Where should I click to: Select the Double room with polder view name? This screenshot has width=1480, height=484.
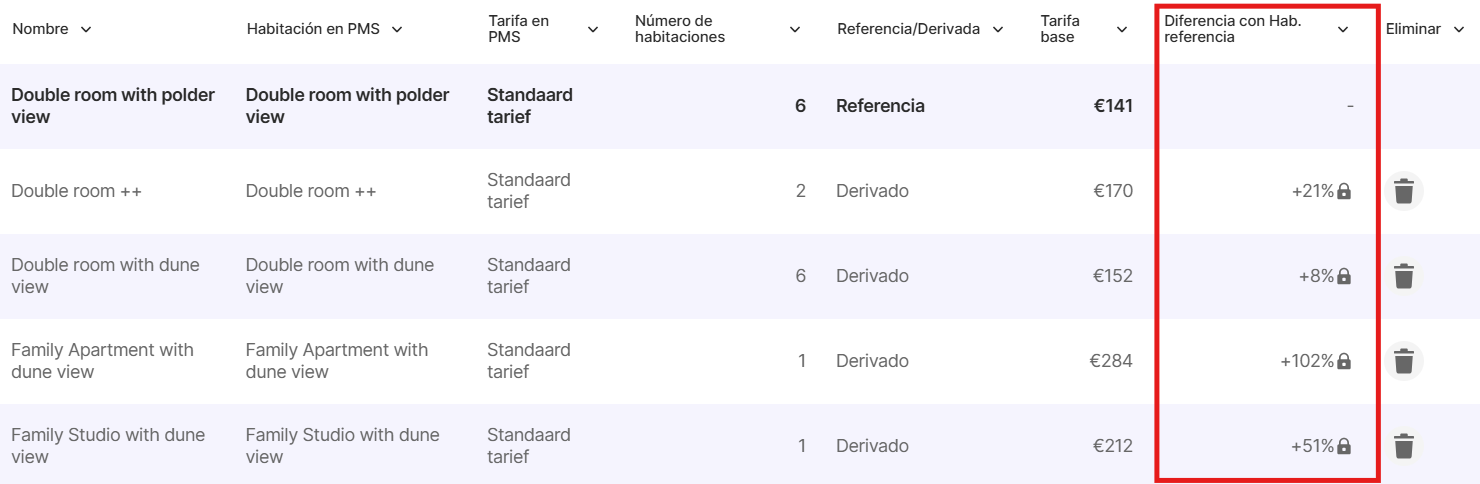(113, 106)
